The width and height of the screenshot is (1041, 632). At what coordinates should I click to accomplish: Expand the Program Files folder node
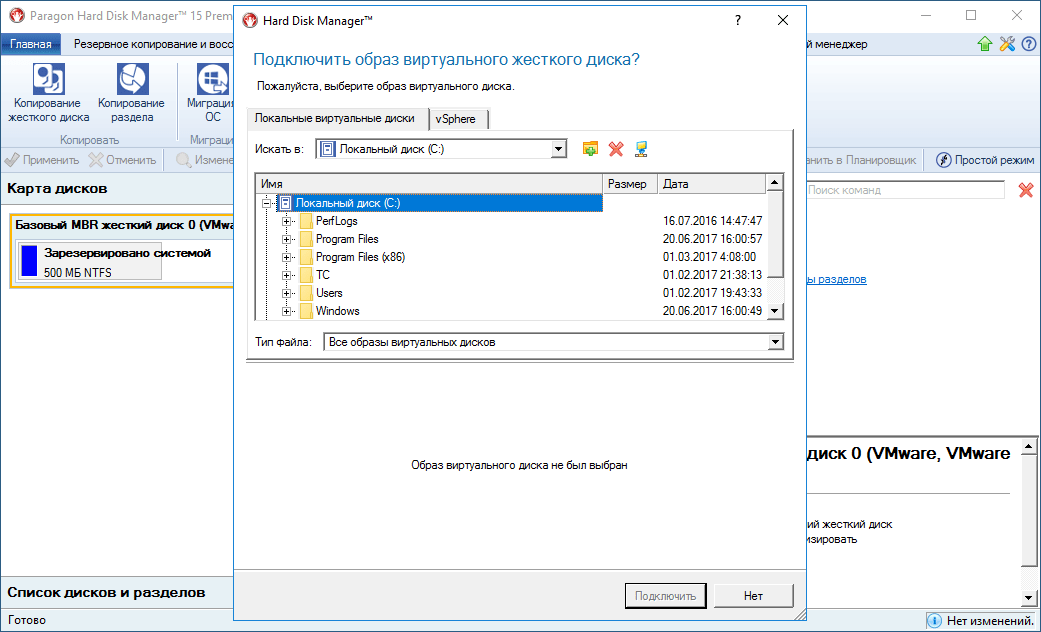(287, 239)
